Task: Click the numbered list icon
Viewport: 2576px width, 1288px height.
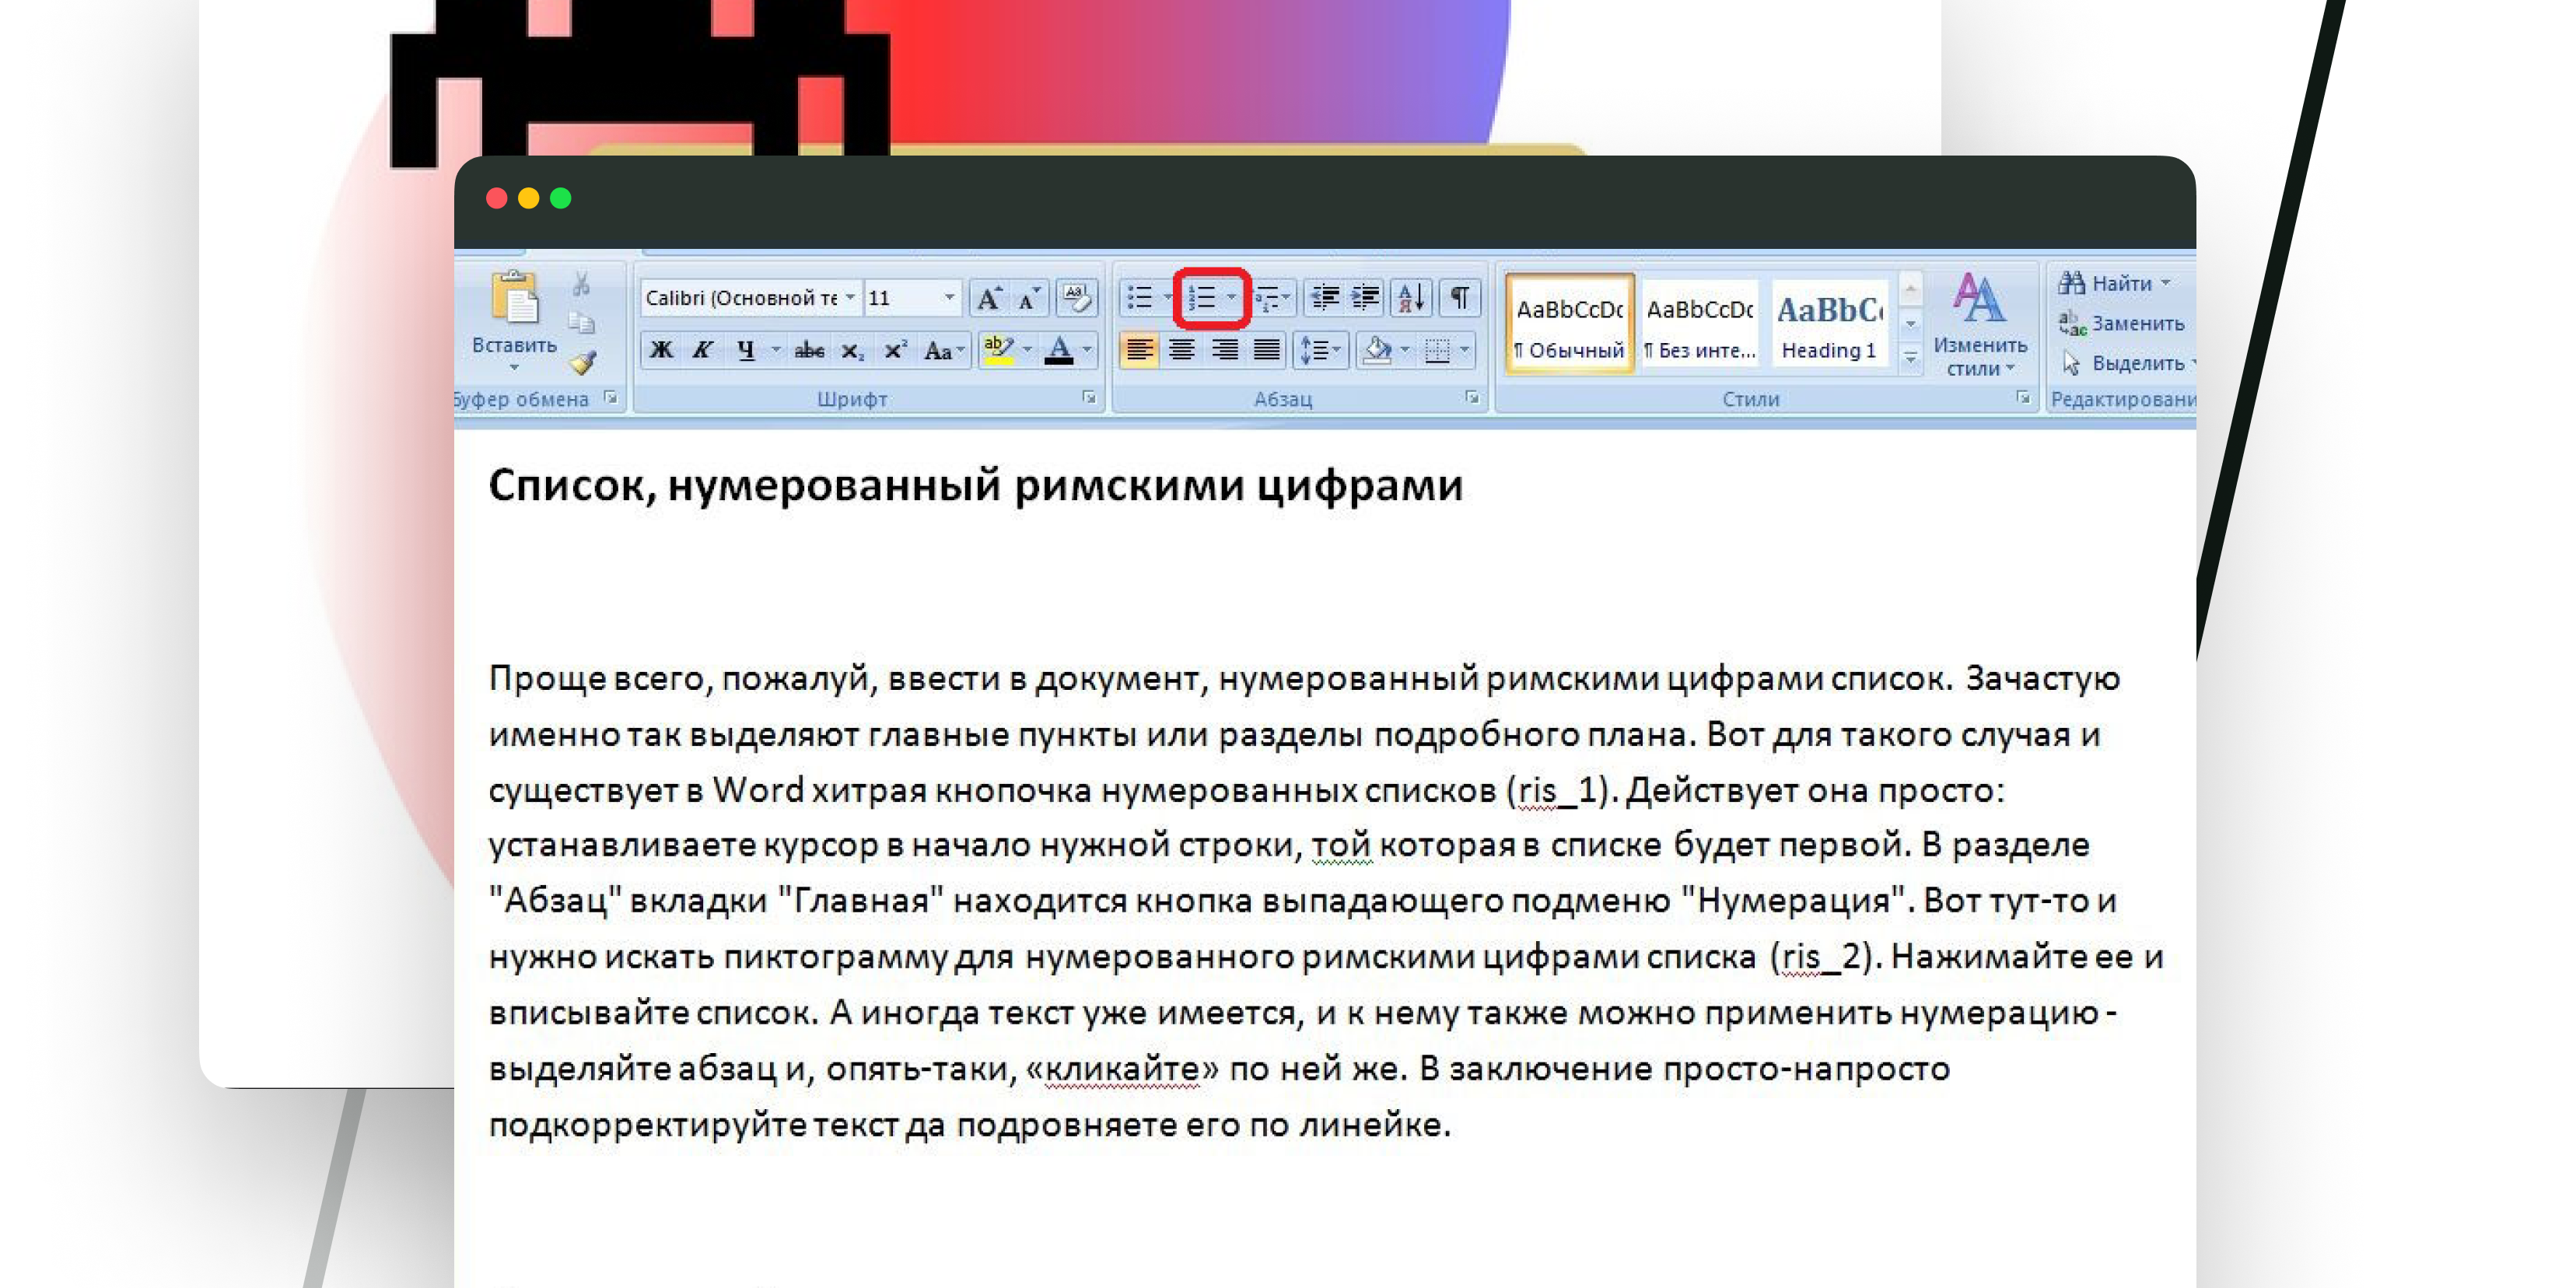Action: tap(1201, 297)
